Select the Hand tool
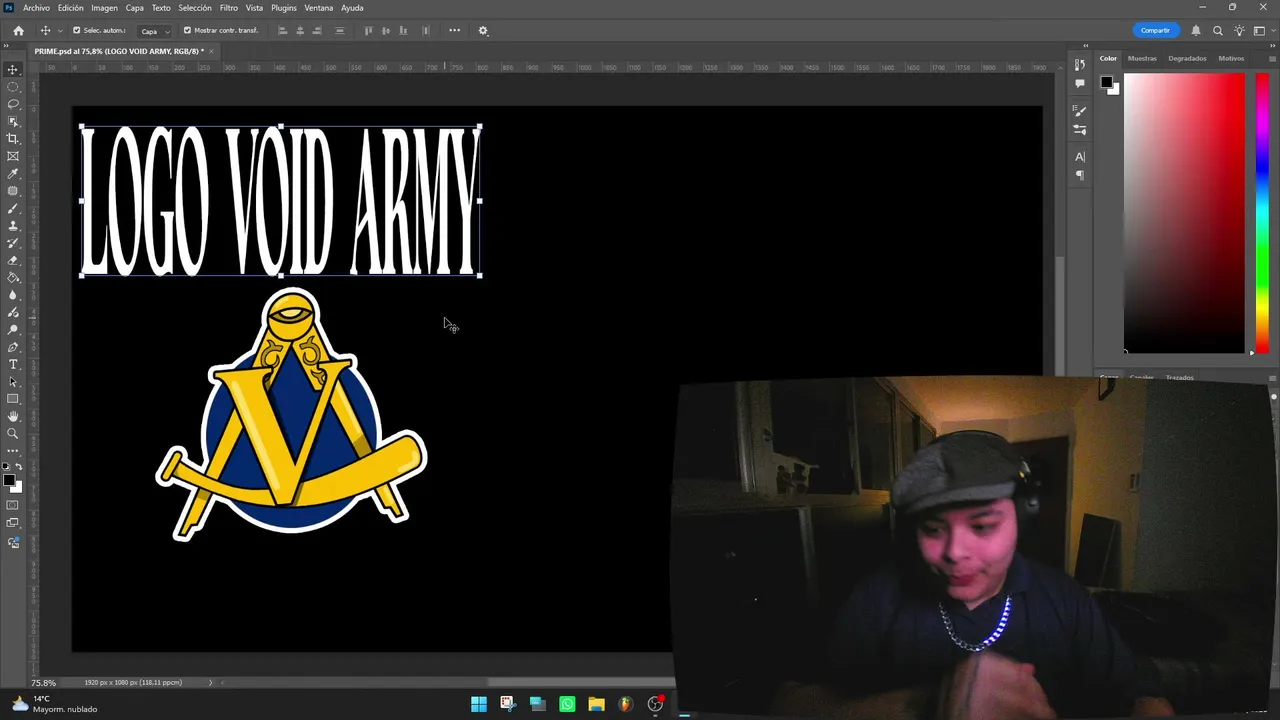The width and height of the screenshot is (1280, 720). click(13, 416)
